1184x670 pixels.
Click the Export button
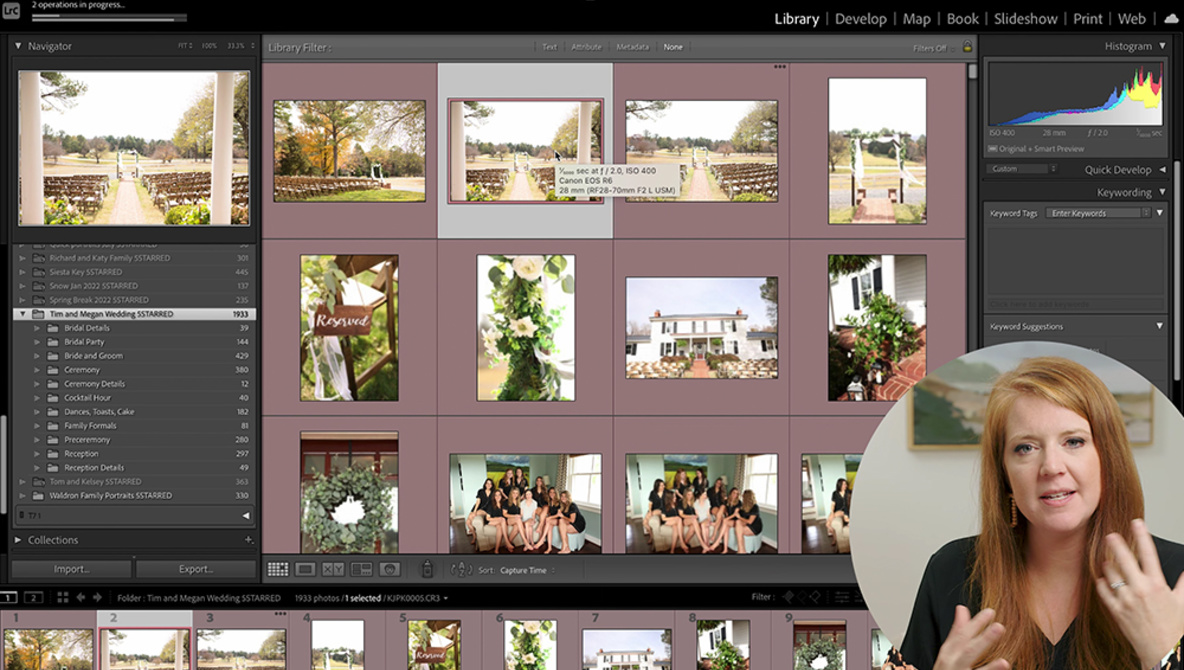[196, 569]
